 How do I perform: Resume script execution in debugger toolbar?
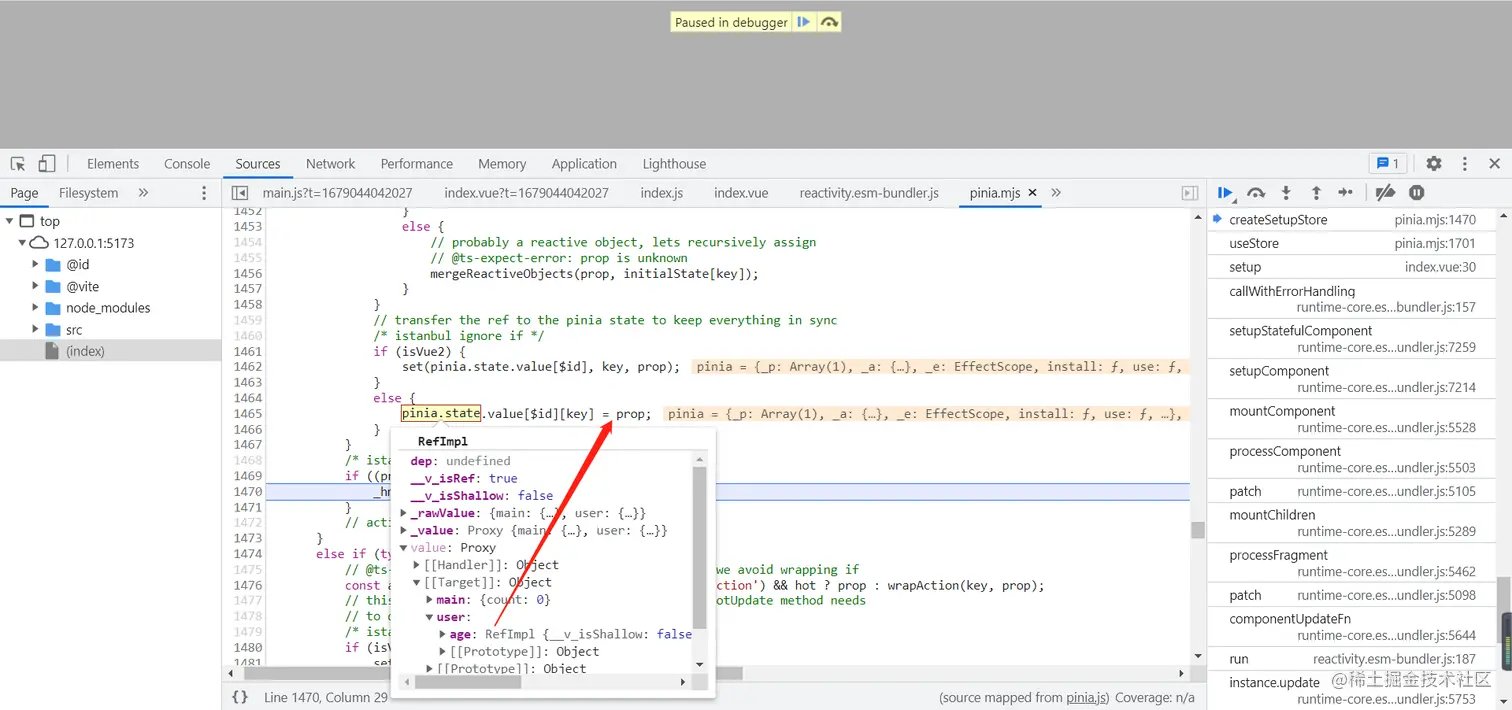pos(1226,192)
